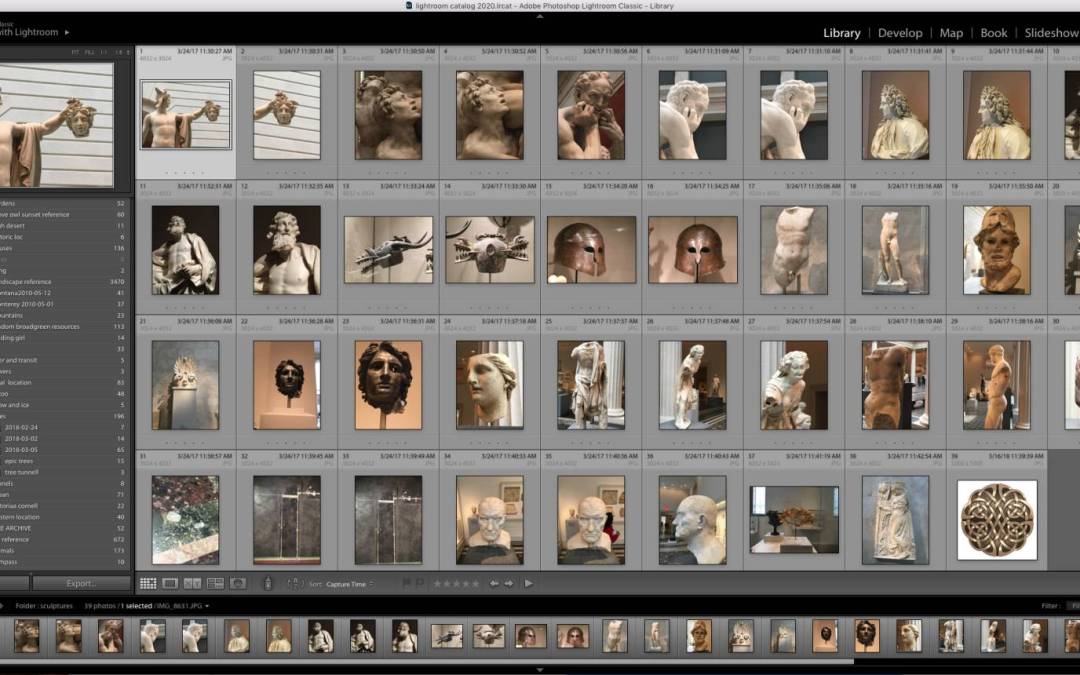Switch to the Map module

[x=951, y=33]
